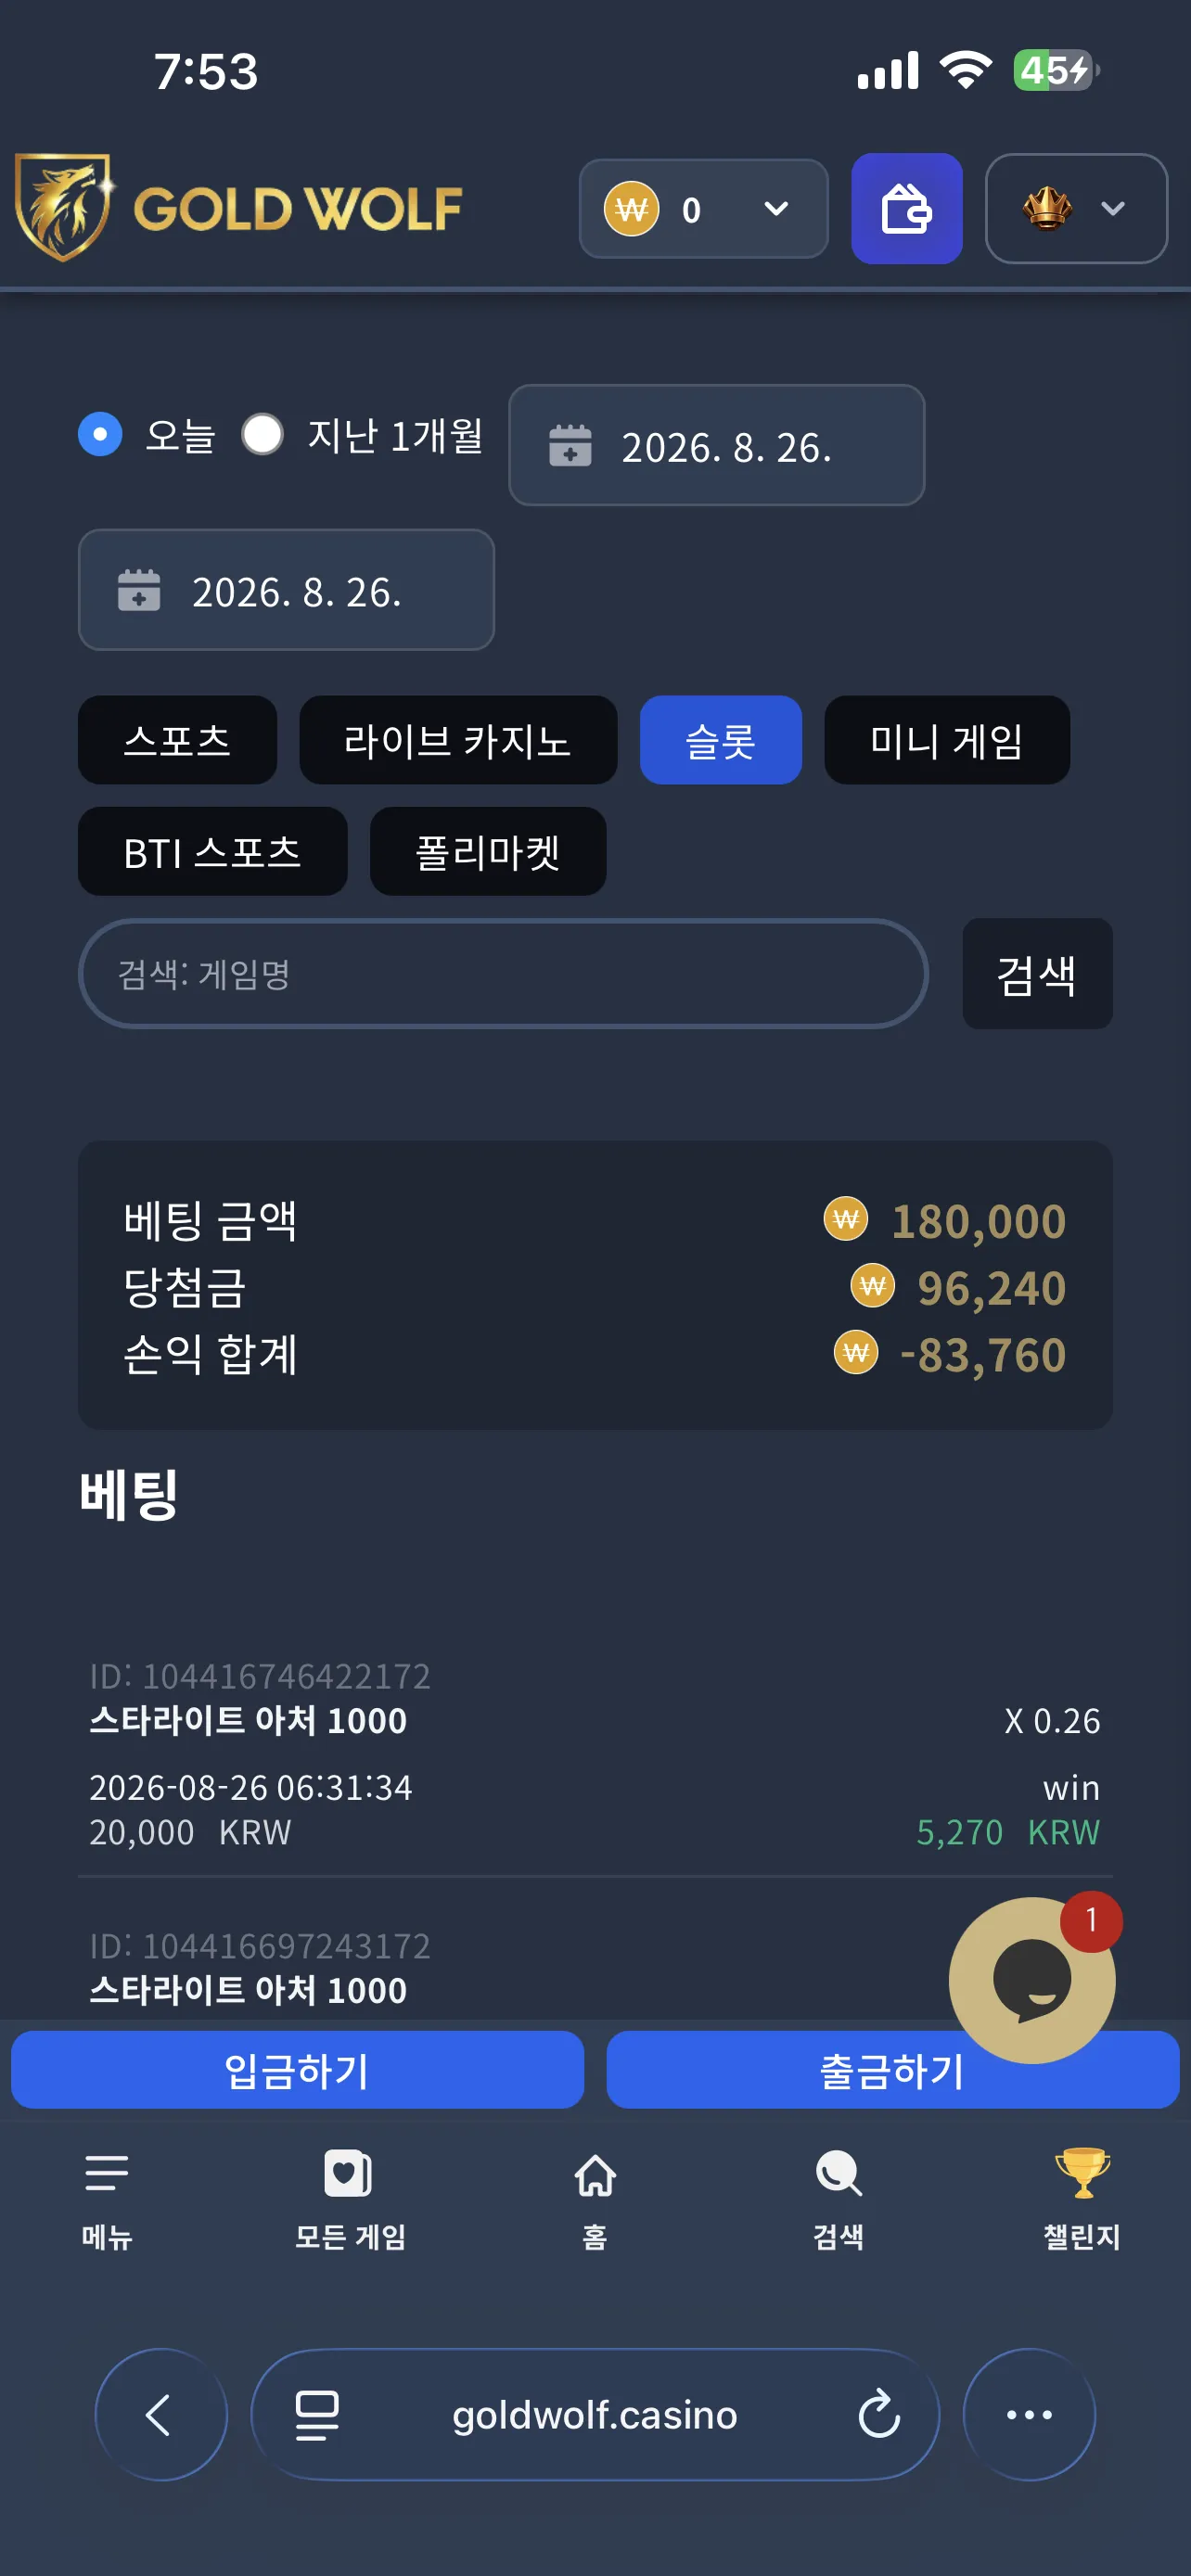The width and height of the screenshot is (1191, 2576).
Task: Select the 오늘 radio option
Action: coord(100,435)
